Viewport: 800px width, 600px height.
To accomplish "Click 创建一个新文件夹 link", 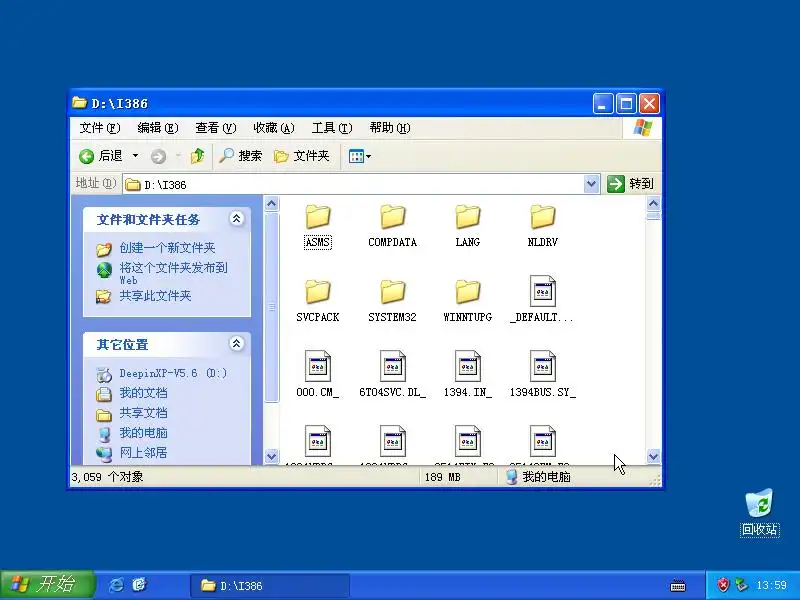I will [x=167, y=248].
